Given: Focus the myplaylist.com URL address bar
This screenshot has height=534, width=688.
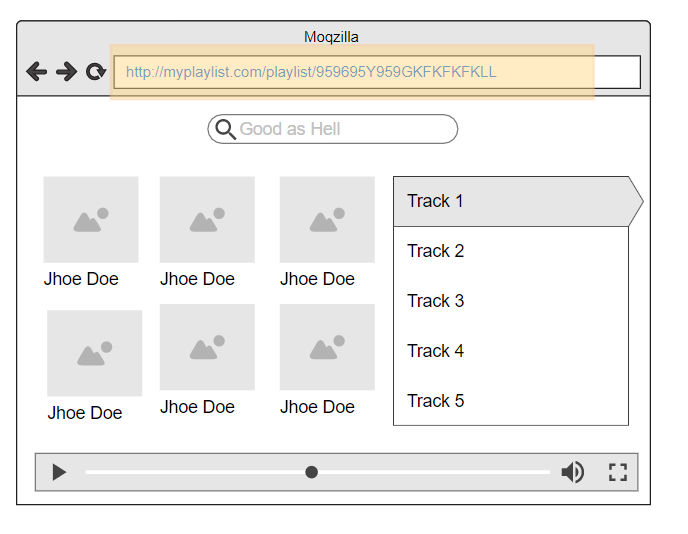Looking at the screenshot, I should 377,72.
